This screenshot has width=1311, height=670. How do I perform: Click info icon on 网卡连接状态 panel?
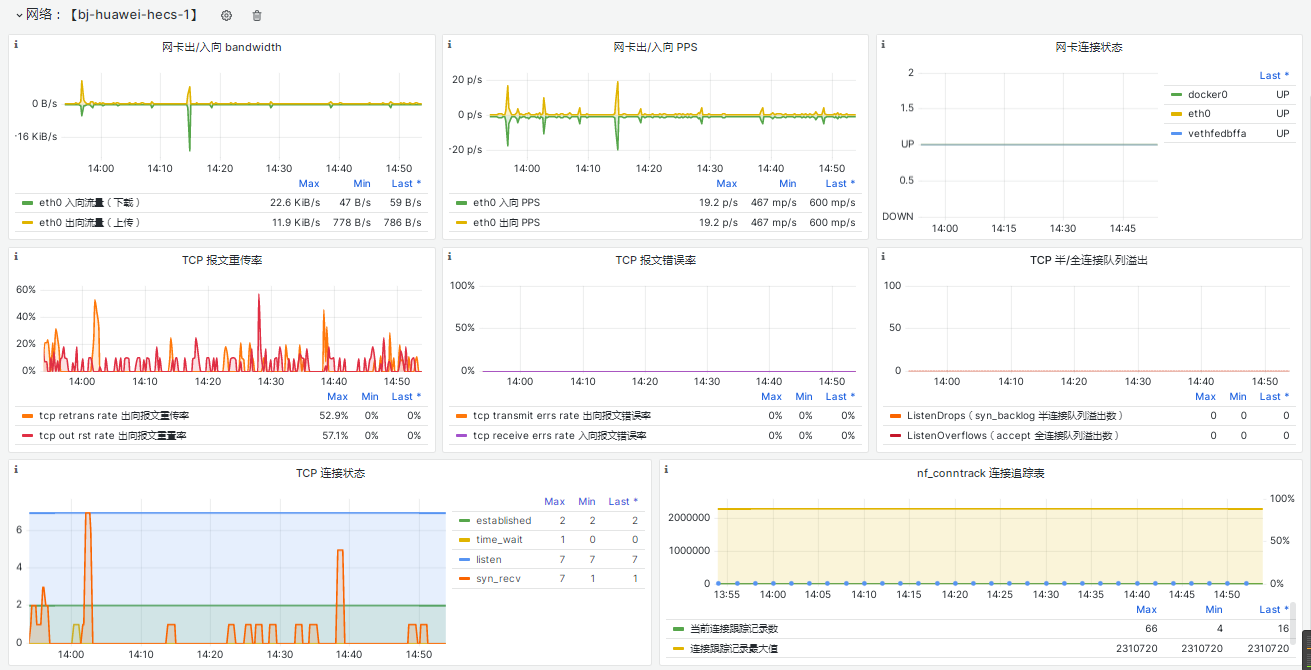(884, 44)
